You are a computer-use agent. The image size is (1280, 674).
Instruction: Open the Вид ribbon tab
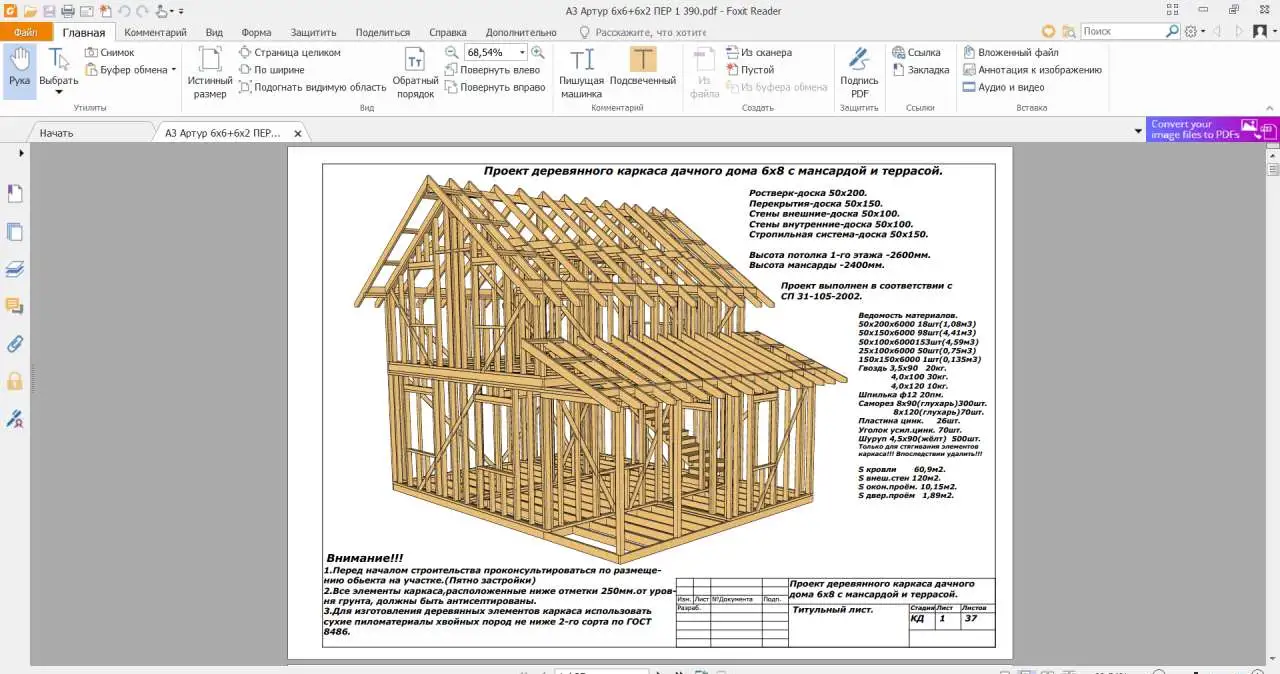[214, 32]
